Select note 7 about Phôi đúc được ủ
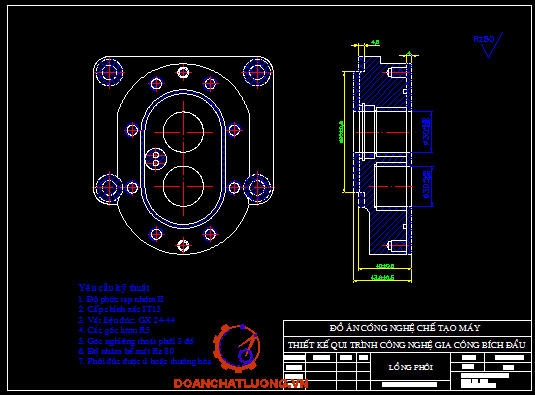This screenshot has height=395, width=535. pyautogui.click(x=145, y=361)
